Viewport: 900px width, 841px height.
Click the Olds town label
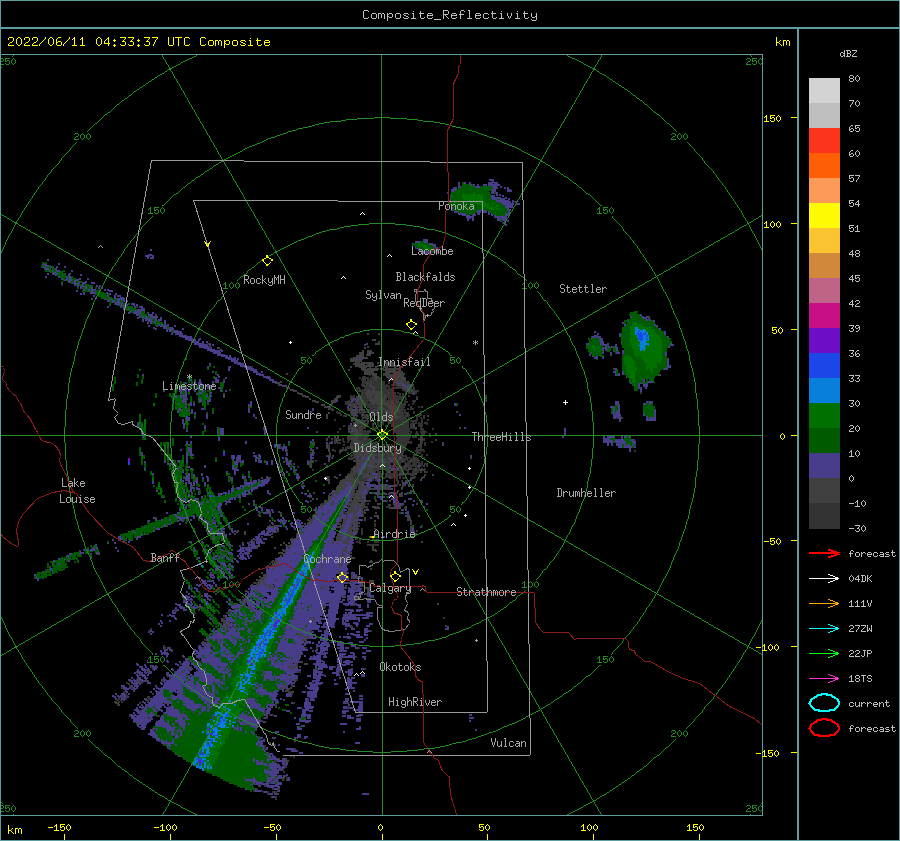click(381, 417)
